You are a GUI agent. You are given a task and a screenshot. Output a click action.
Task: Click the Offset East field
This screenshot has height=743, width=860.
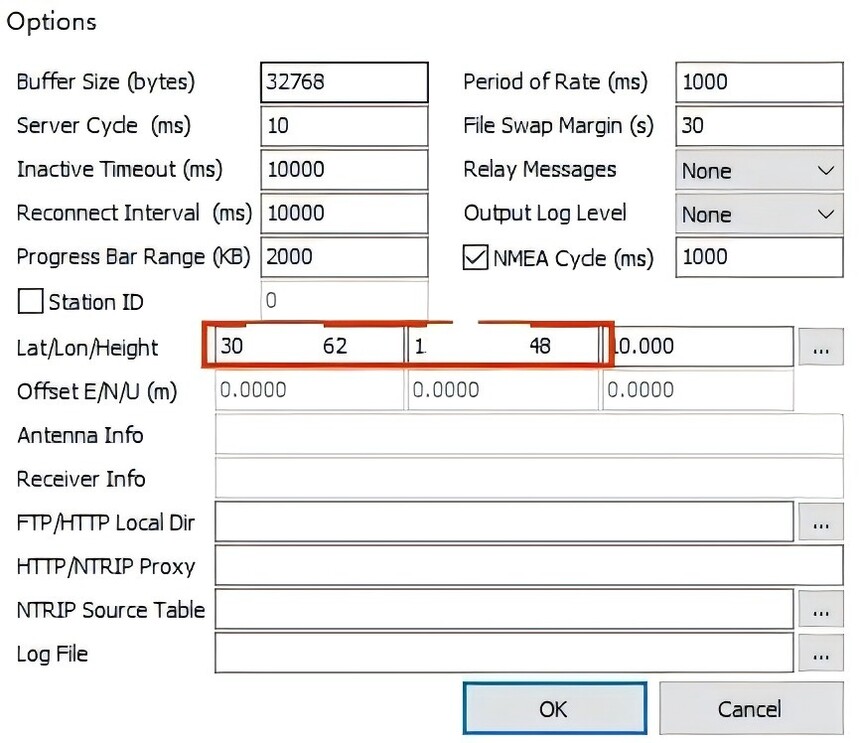pos(309,390)
